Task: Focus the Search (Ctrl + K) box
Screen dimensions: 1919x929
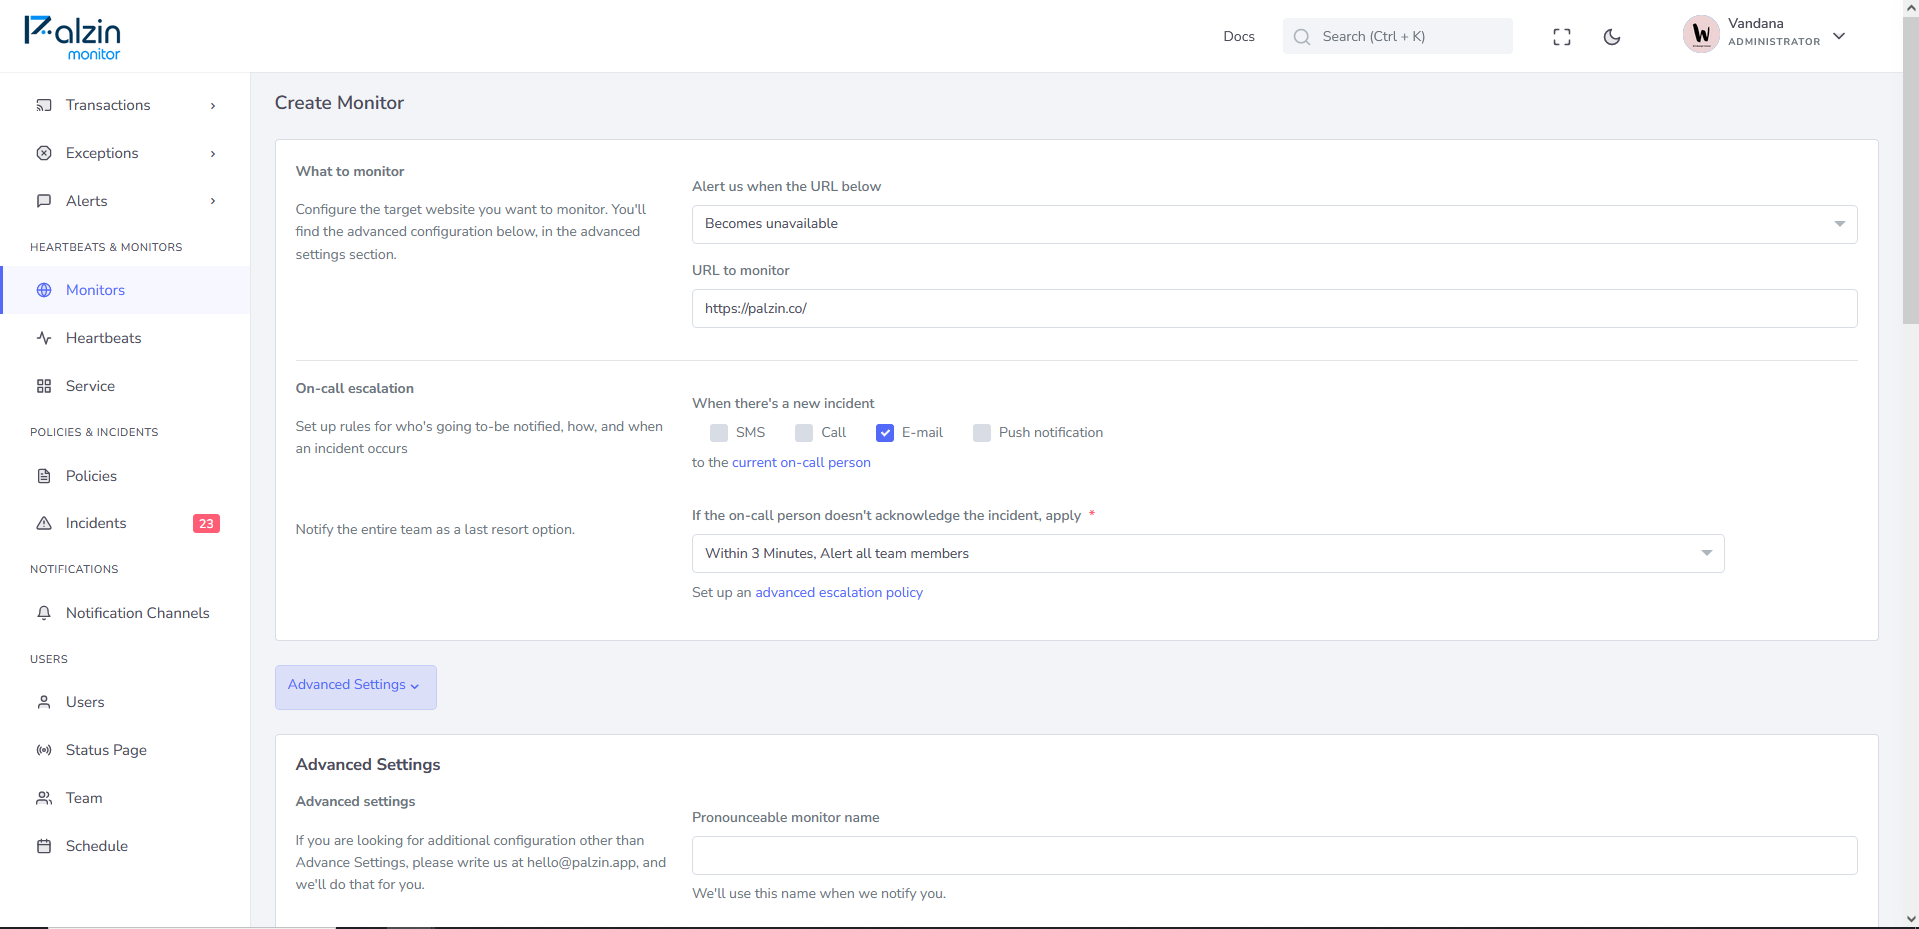Action: coord(1398,36)
